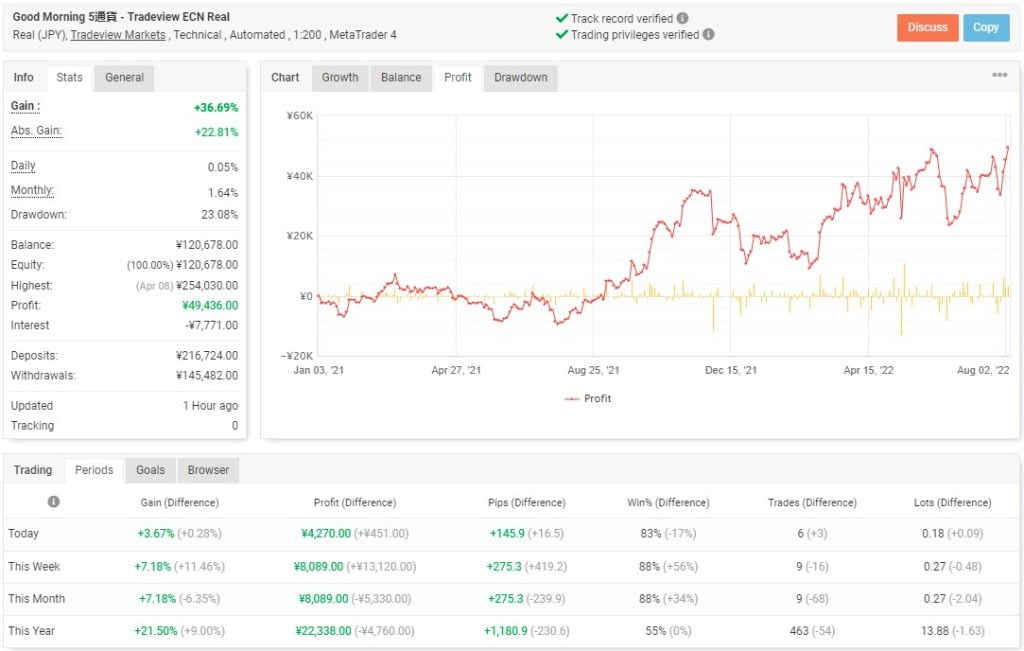The width and height of the screenshot is (1024, 651).
Task: Open the three-dots chart options menu
Action: (x=999, y=76)
